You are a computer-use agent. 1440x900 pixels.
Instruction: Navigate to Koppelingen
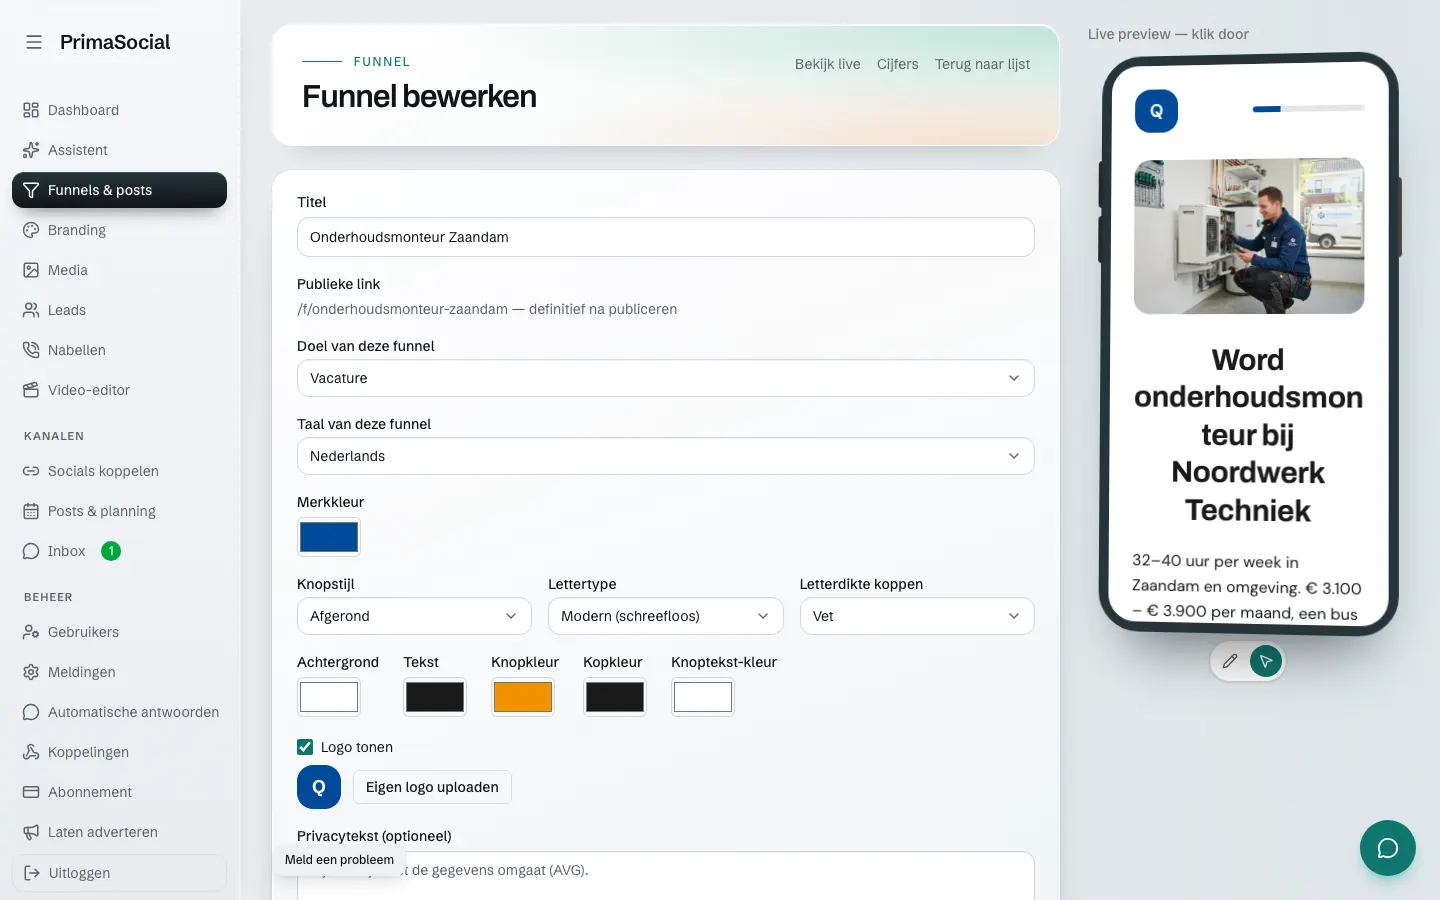119,752
